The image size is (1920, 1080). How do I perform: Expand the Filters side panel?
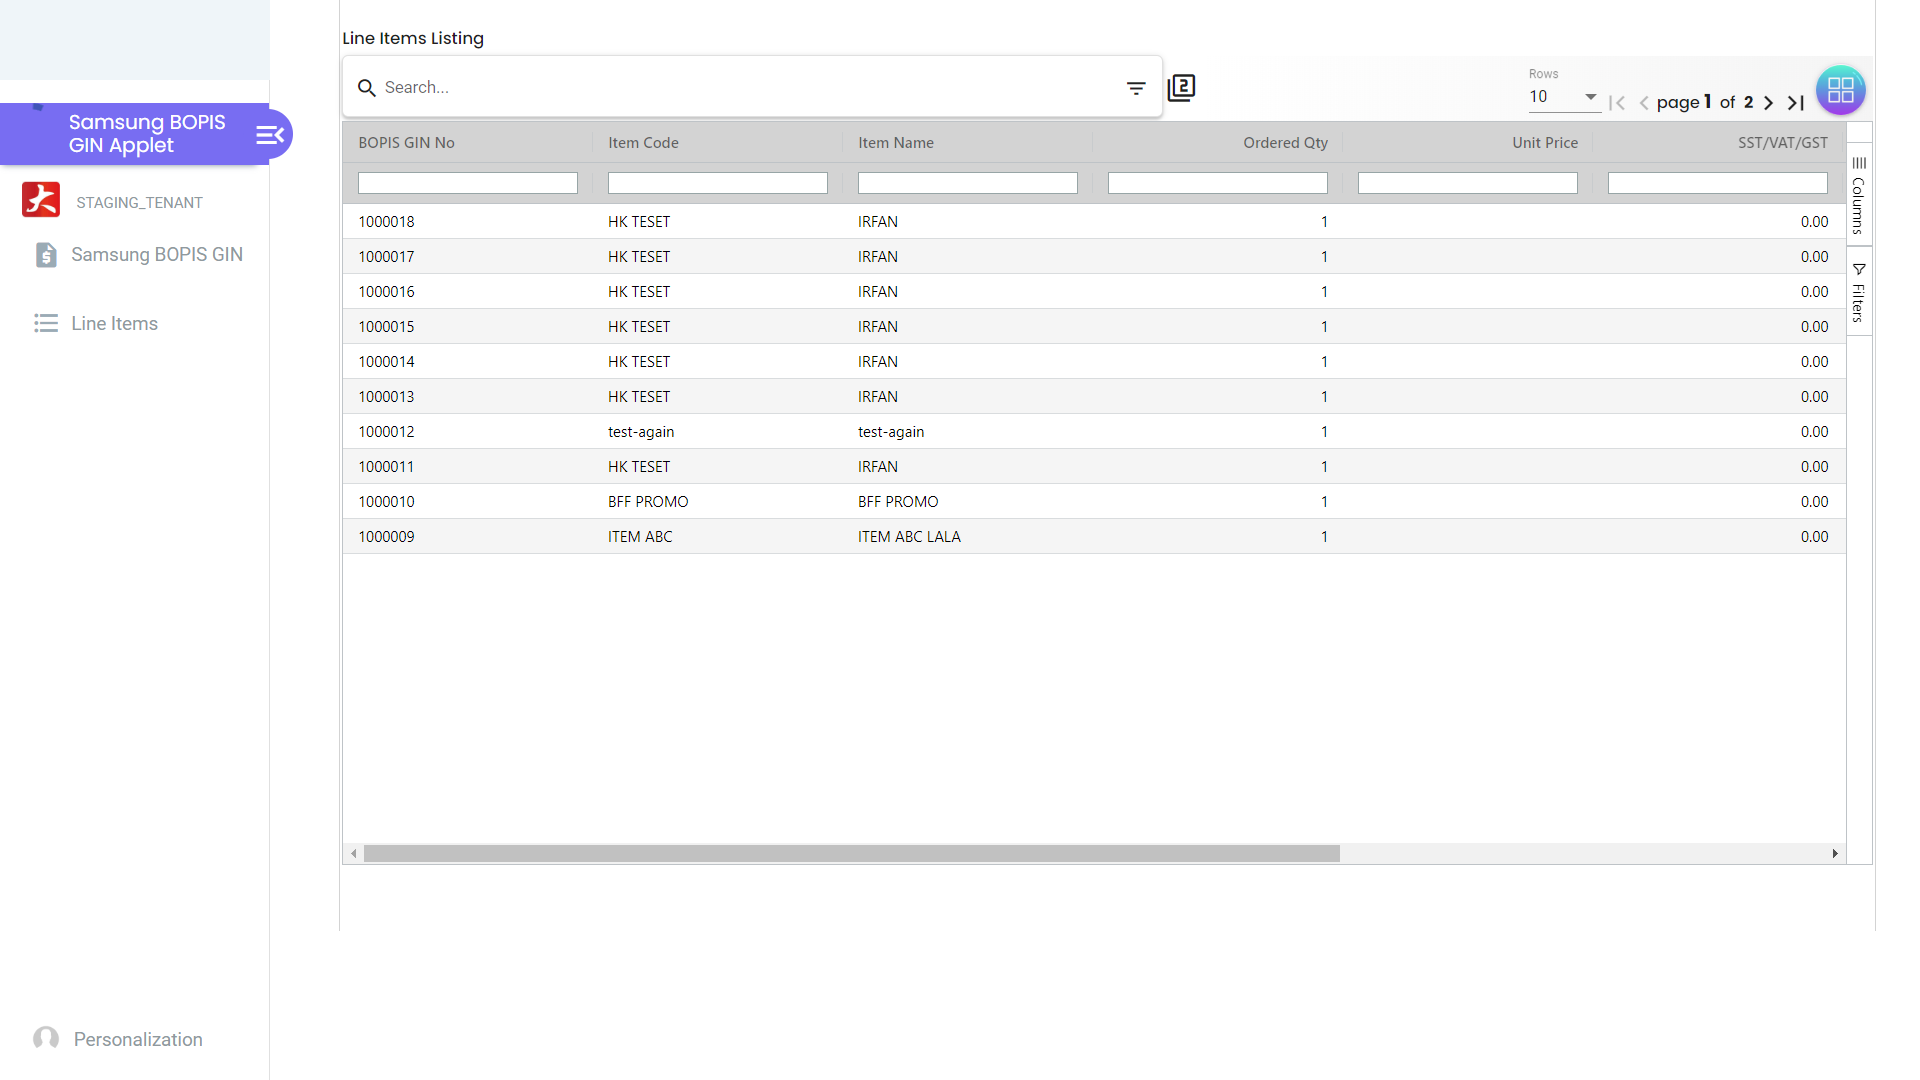click(1858, 292)
